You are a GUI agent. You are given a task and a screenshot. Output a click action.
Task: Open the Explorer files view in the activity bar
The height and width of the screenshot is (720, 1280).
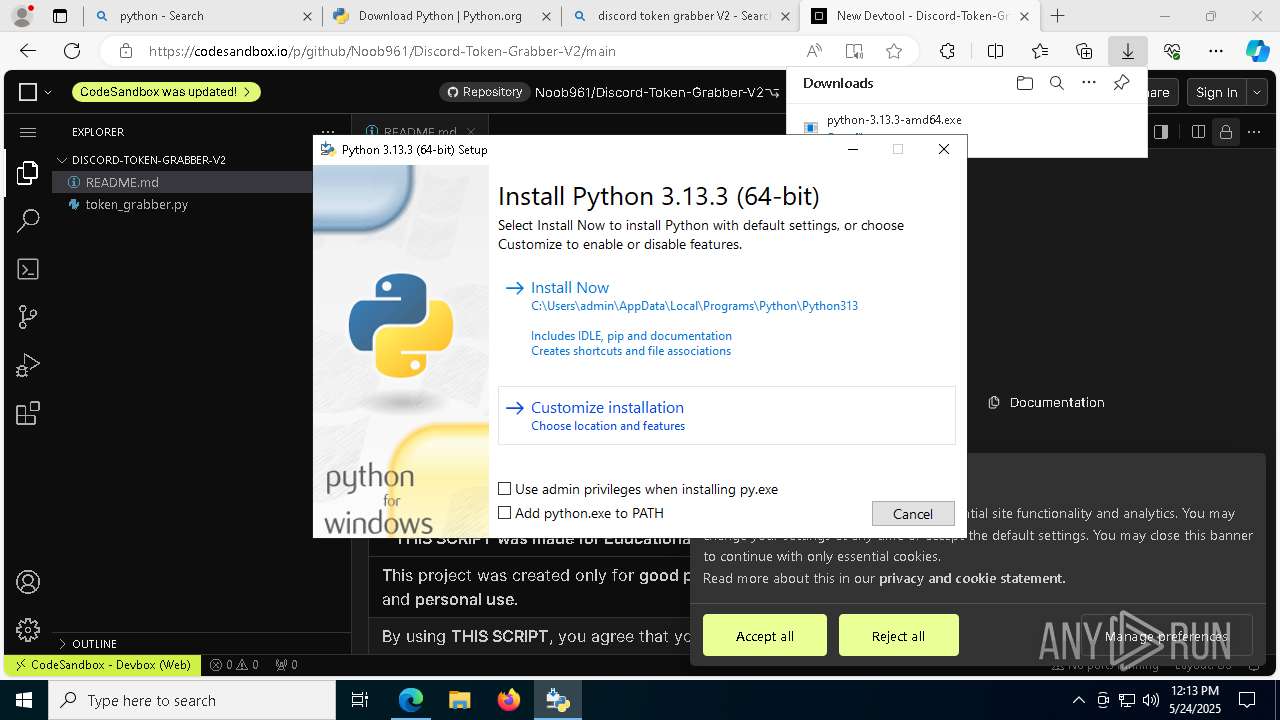point(28,172)
